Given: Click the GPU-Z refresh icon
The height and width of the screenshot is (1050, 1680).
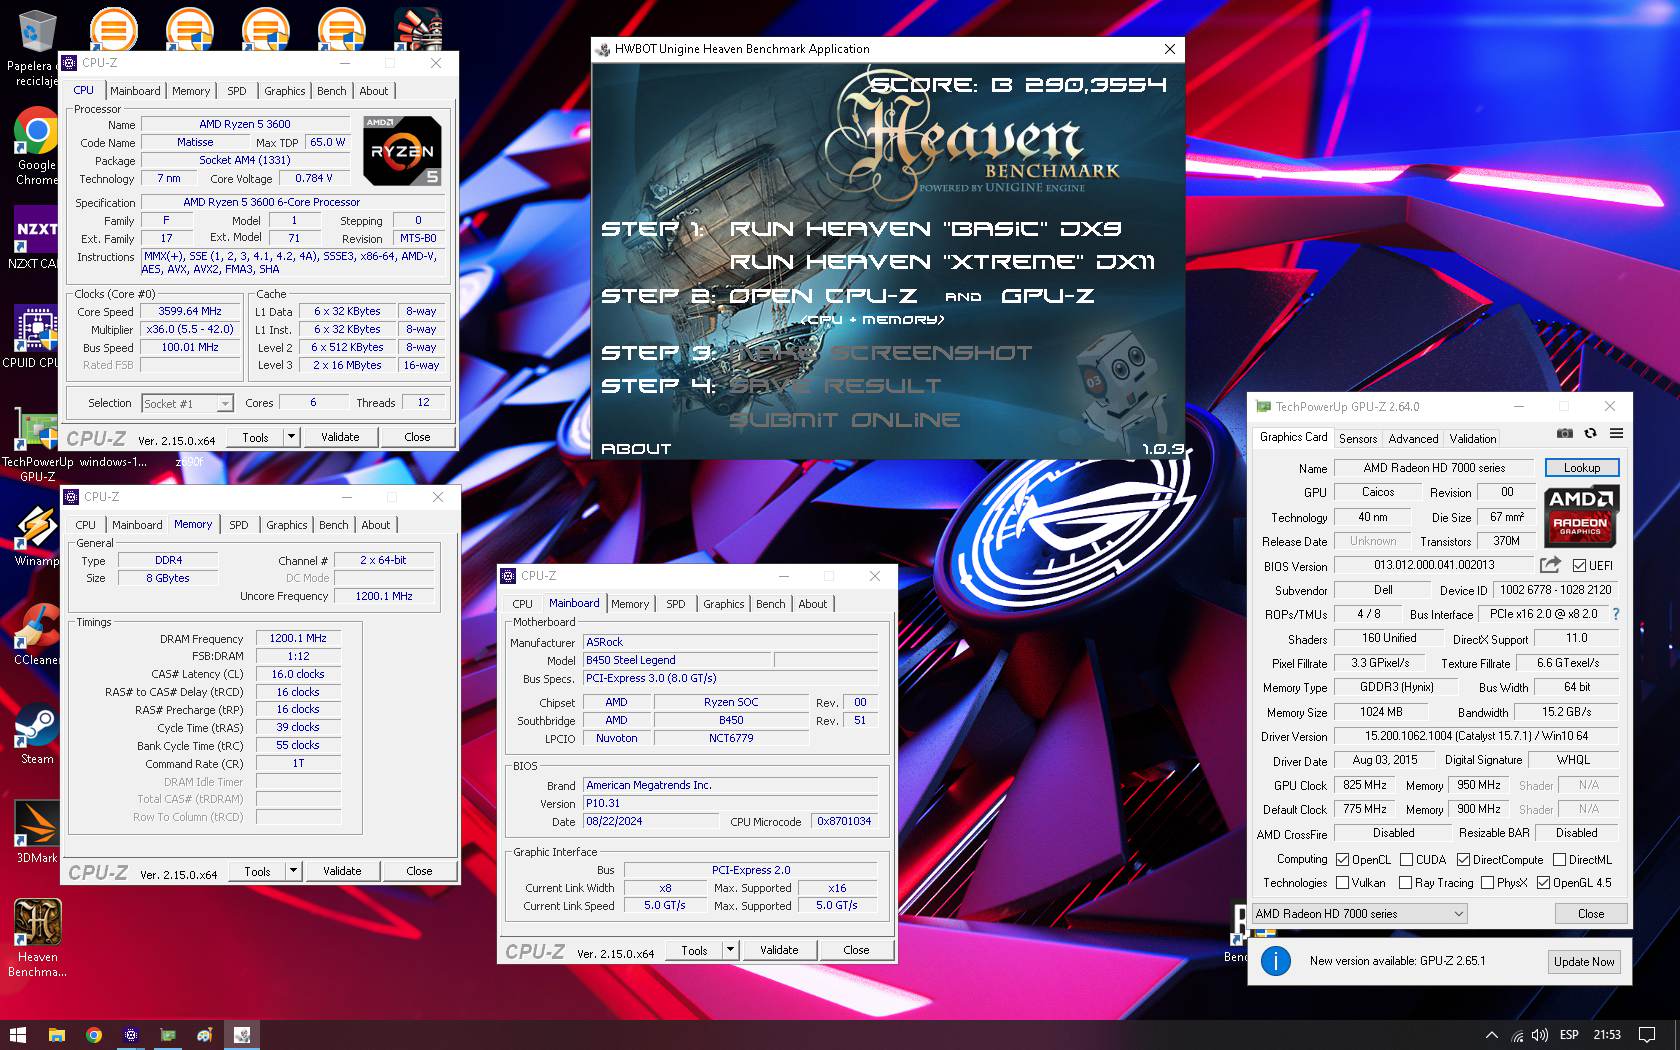Looking at the screenshot, I should point(1590,433).
